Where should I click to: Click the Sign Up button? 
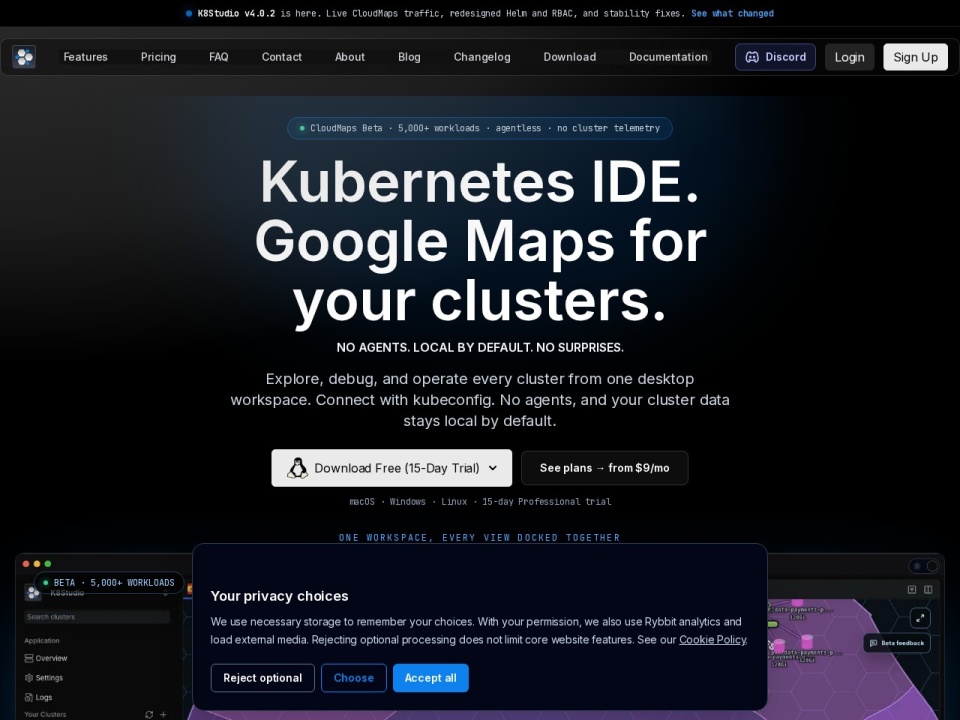point(915,57)
